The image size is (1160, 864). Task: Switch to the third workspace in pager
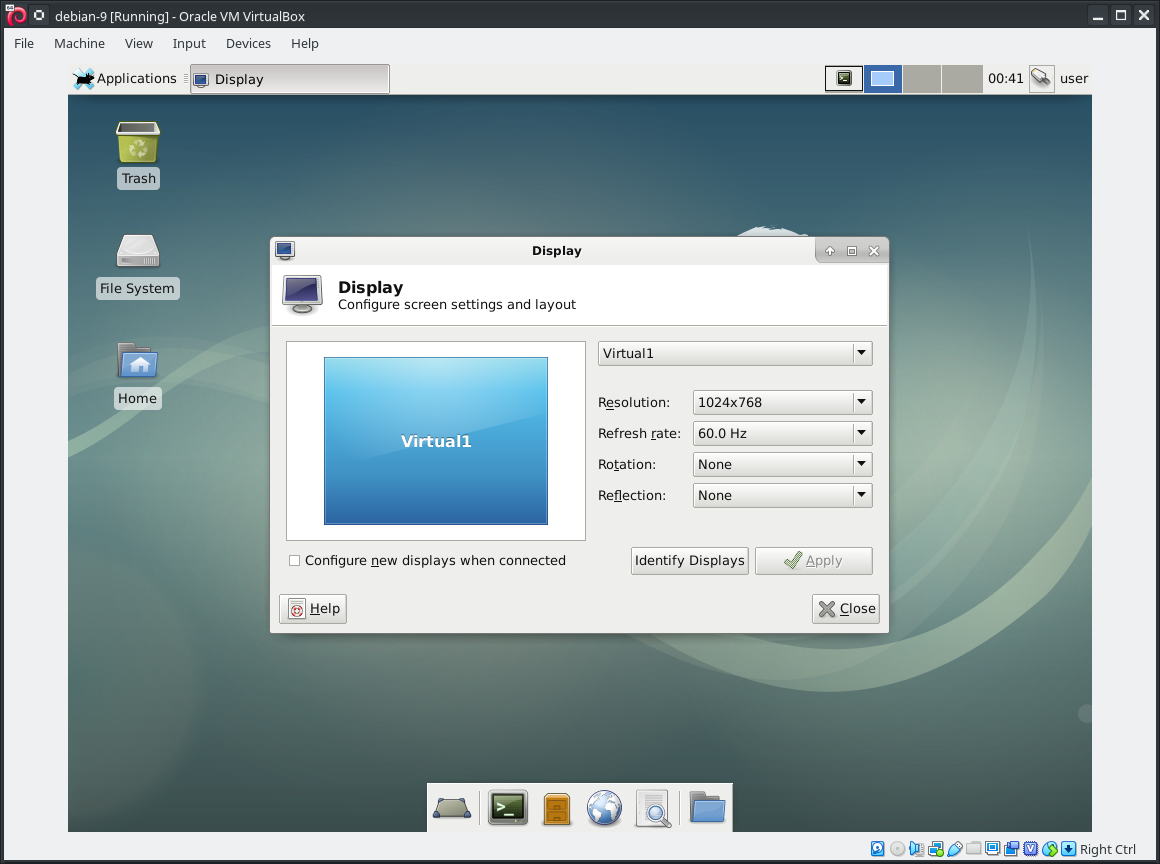[x=922, y=79]
